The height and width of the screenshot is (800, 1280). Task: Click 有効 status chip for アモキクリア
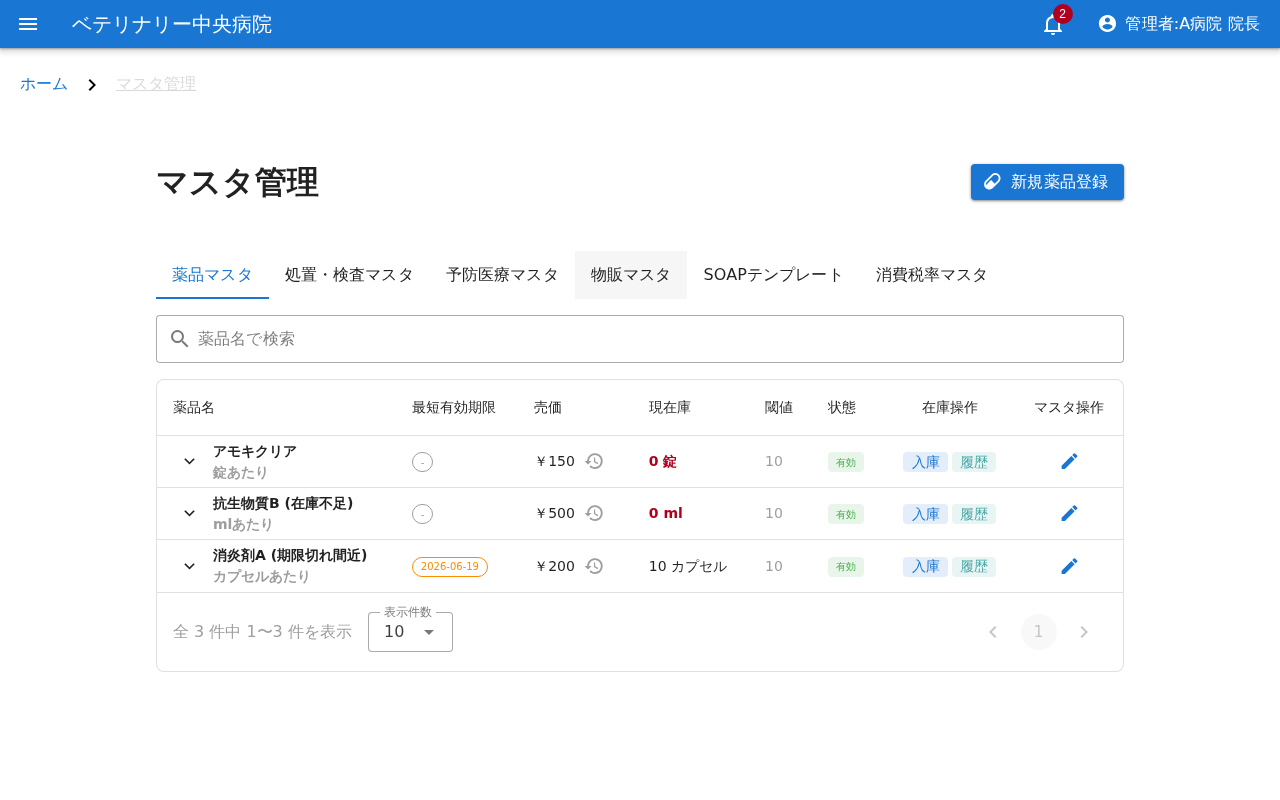846,462
